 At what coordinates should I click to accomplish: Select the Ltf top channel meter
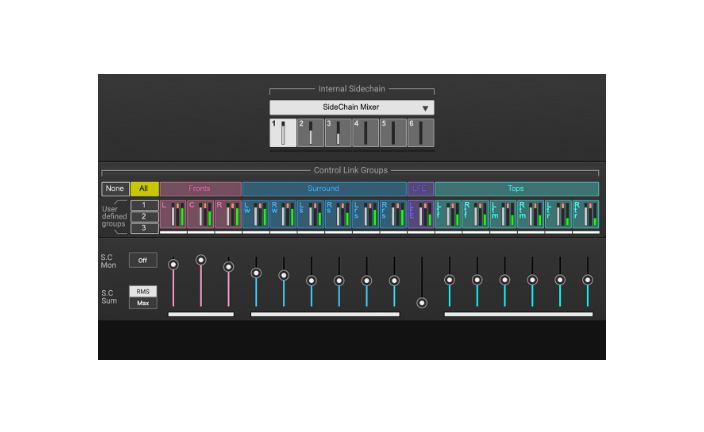pyautogui.click(x=448, y=215)
